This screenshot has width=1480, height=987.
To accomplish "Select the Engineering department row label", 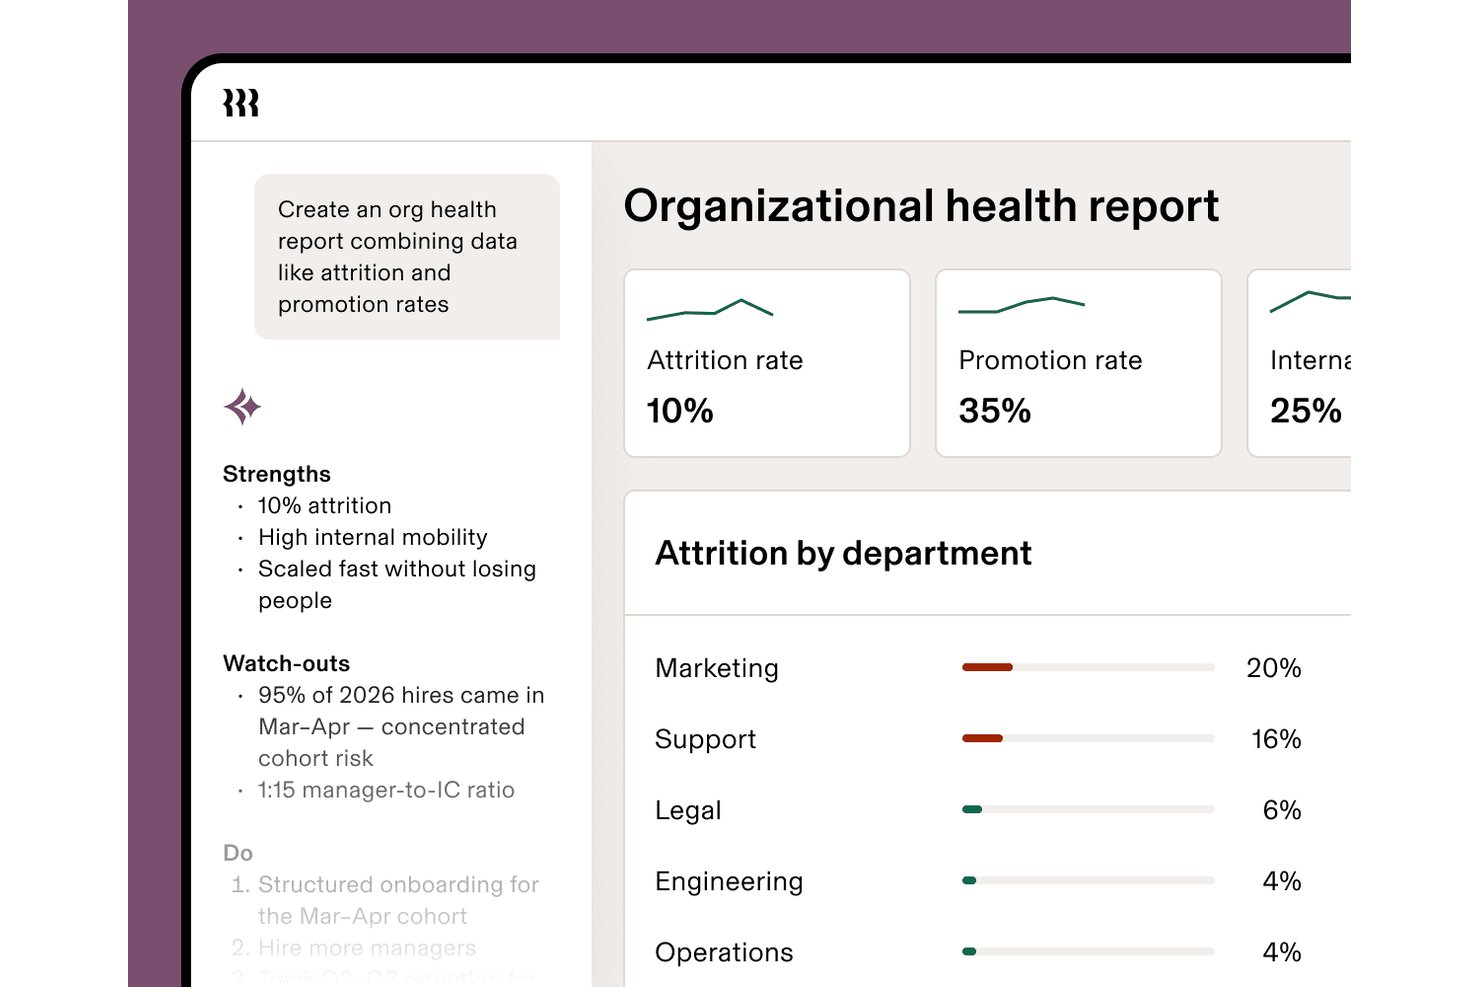I will [729, 881].
